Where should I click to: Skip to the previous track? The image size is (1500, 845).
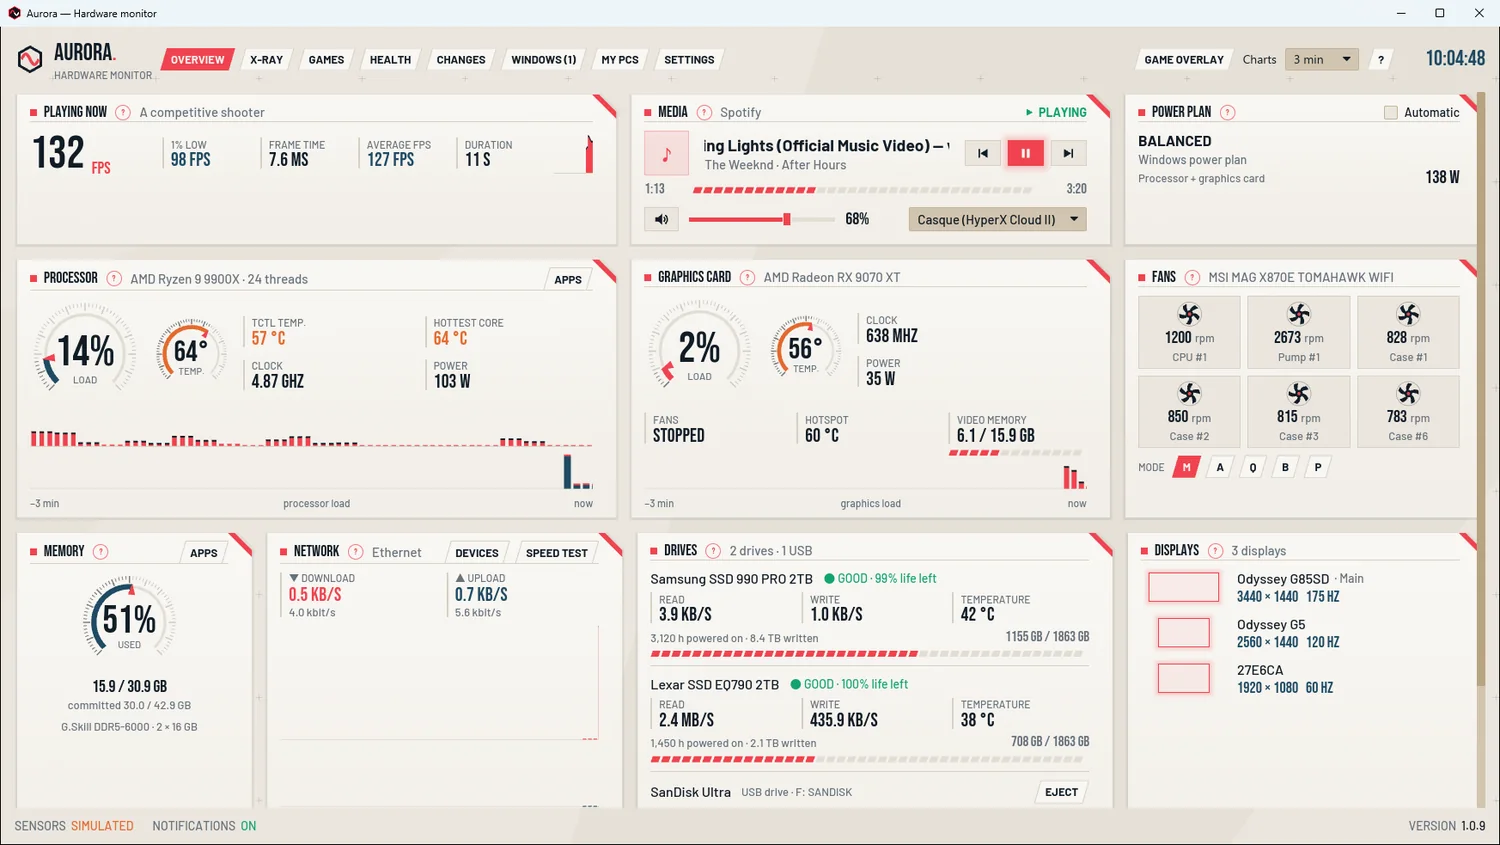[983, 153]
